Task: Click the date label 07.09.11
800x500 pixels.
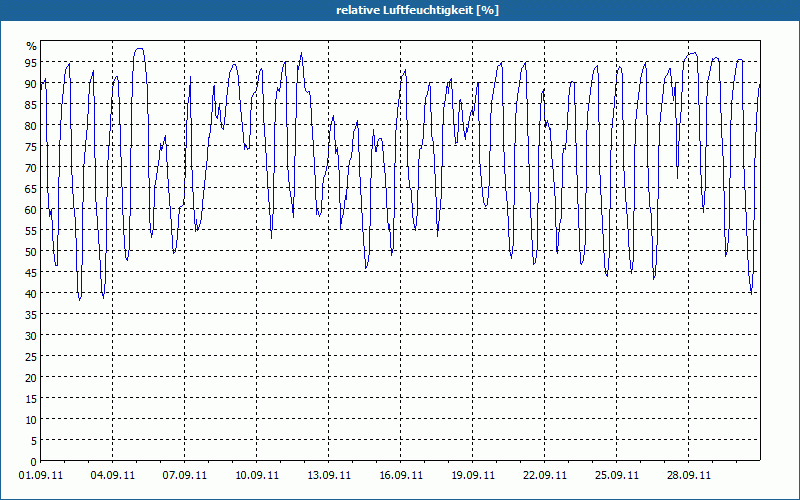Action: tap(185, 475)
